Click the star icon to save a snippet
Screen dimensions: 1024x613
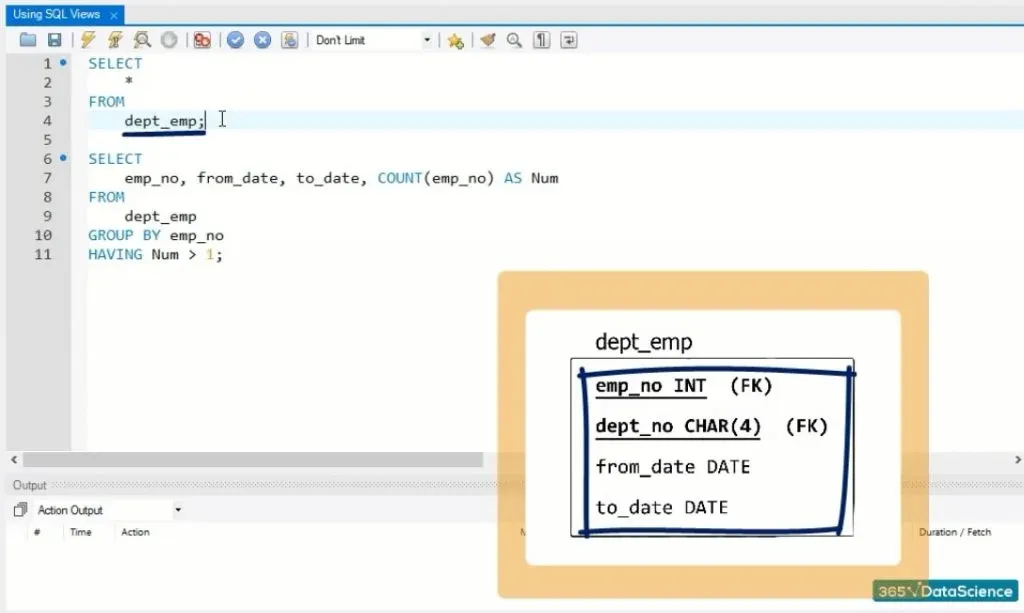pos(455,40)
